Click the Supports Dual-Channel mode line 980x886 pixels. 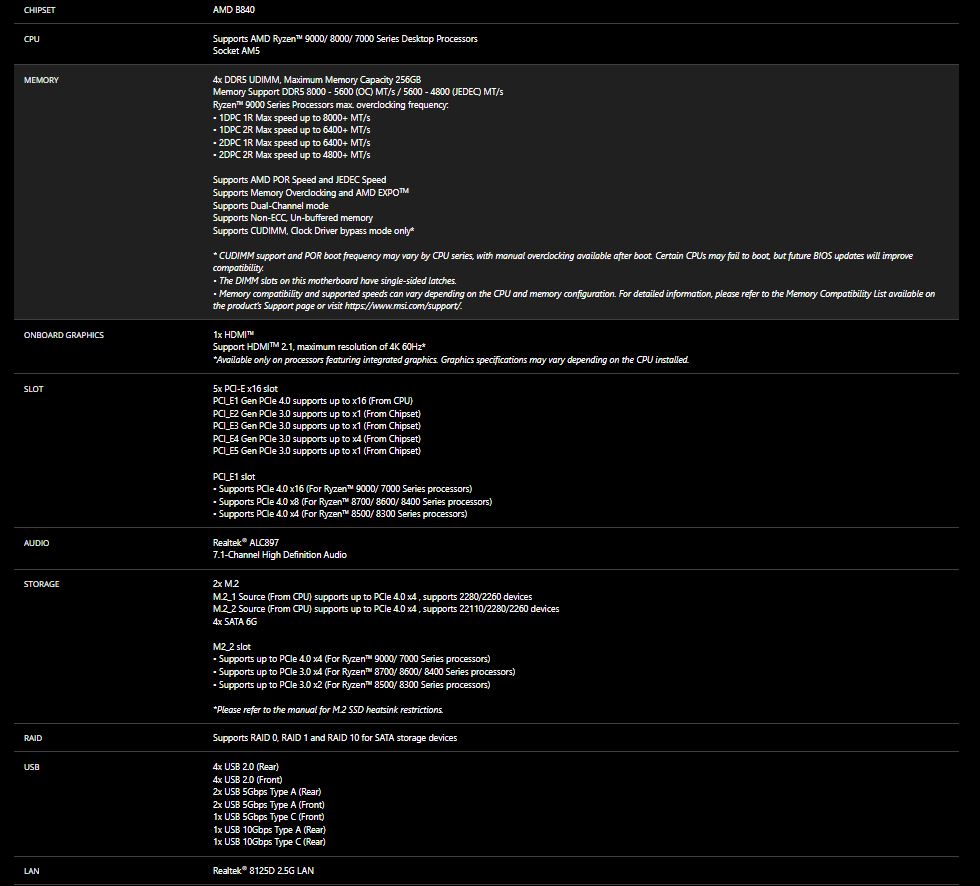(270, 205)
